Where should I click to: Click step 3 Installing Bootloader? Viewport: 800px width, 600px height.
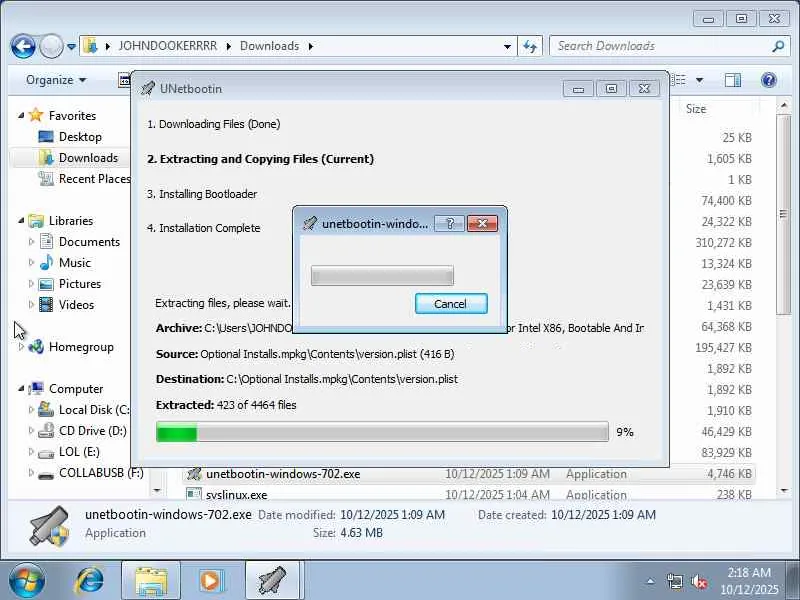(x=202, y=194)
